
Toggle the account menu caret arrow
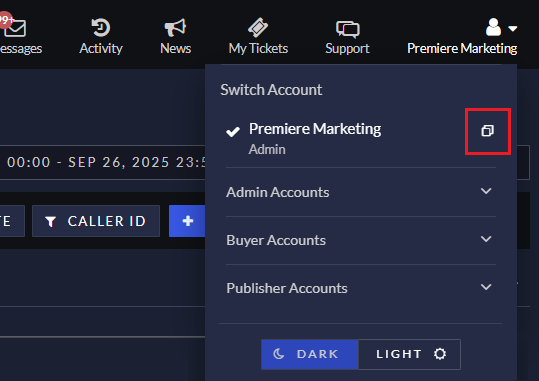click(513, 29)
